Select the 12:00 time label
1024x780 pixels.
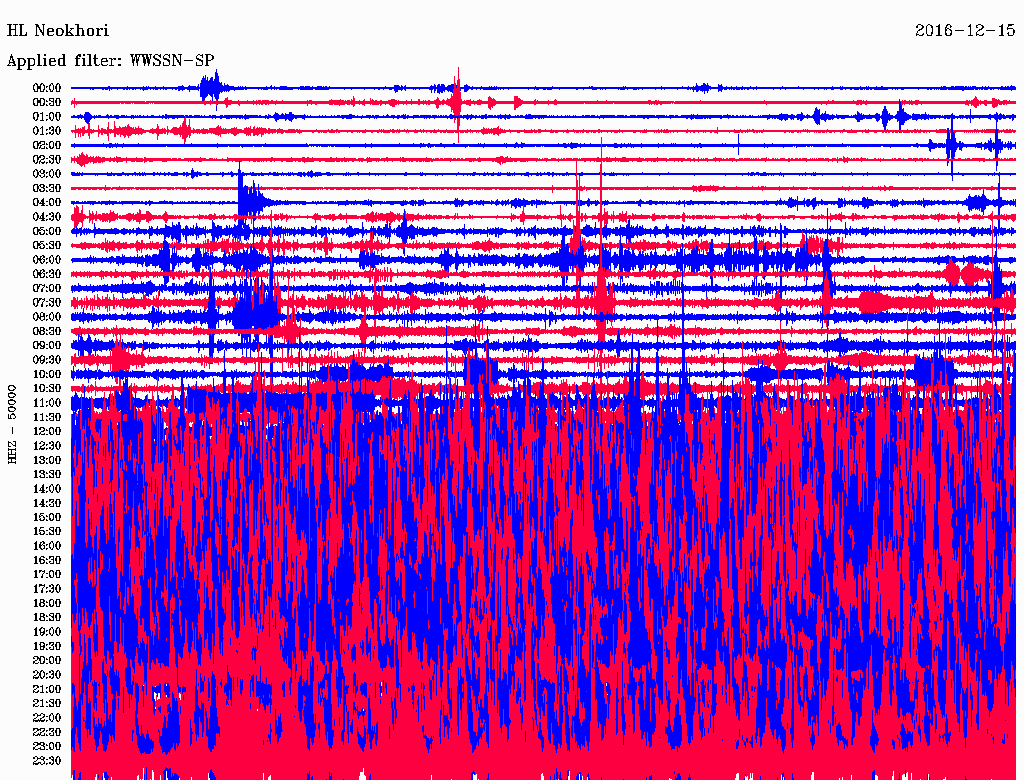coord(47,431)
